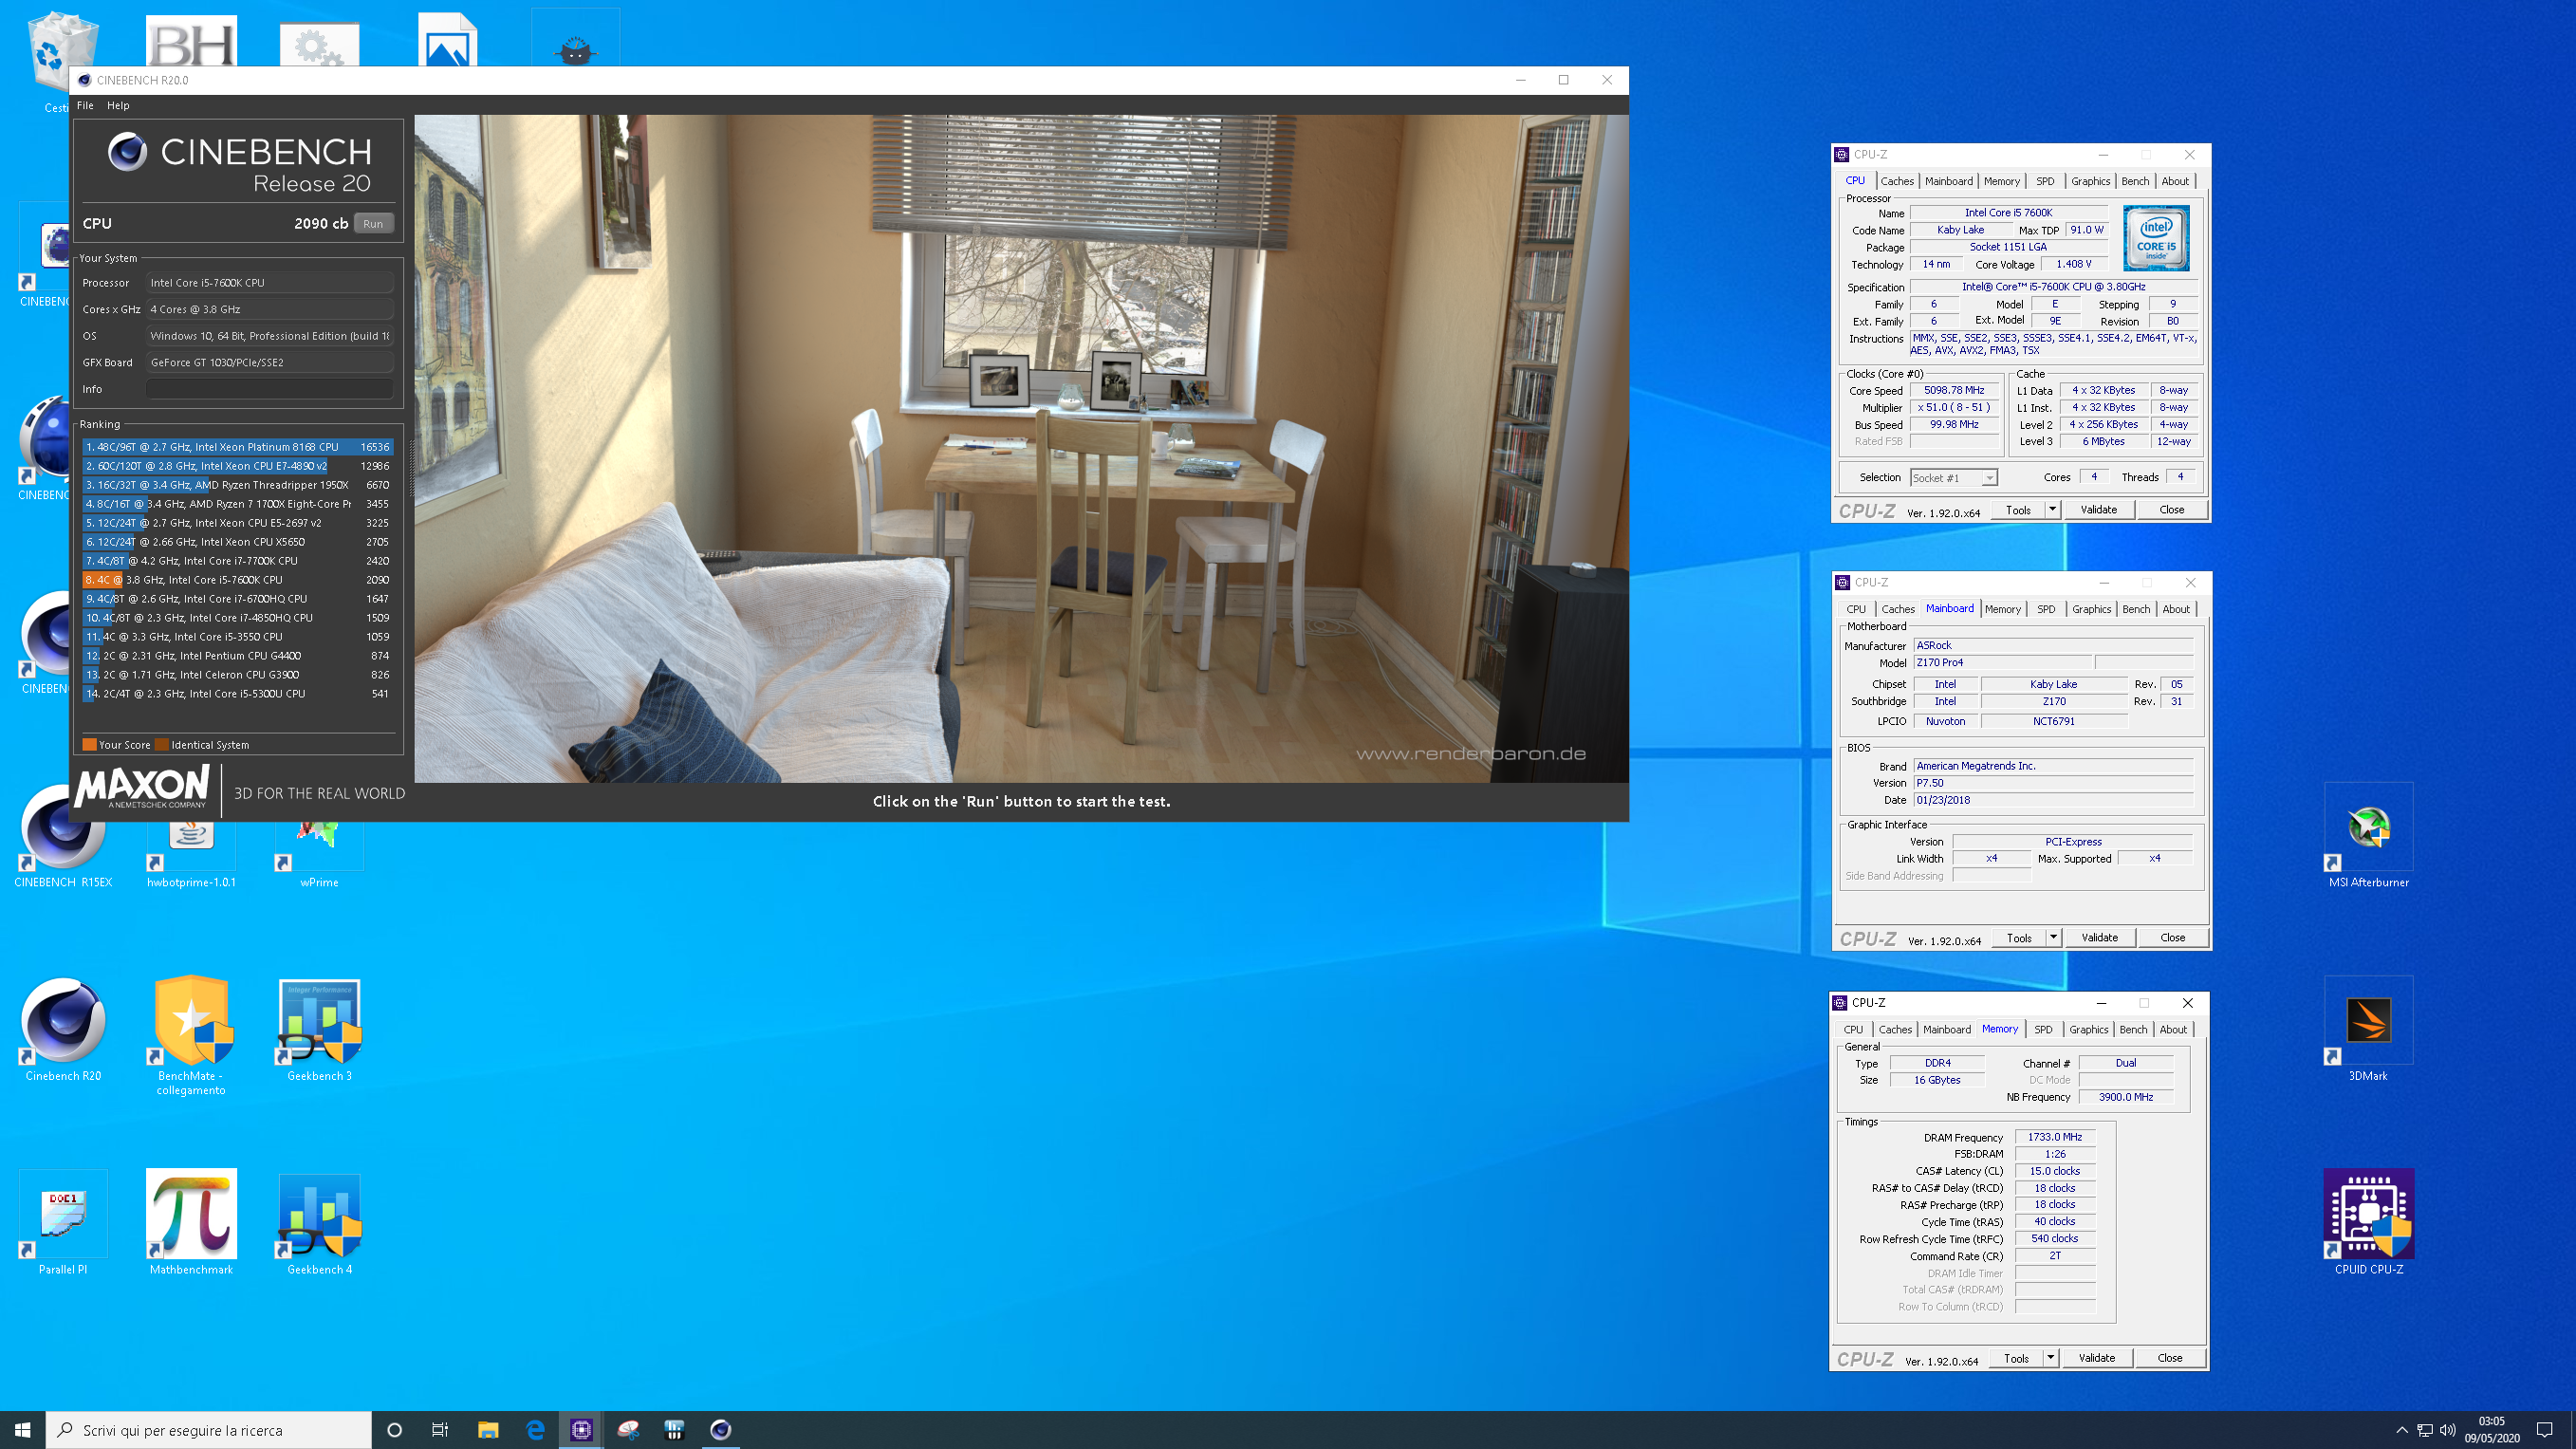The height and width of the screenshot is (1449, 2576).
Task: Launch CPUID CPU-Z desktop shortcut
Action: click(2368, 1223)
